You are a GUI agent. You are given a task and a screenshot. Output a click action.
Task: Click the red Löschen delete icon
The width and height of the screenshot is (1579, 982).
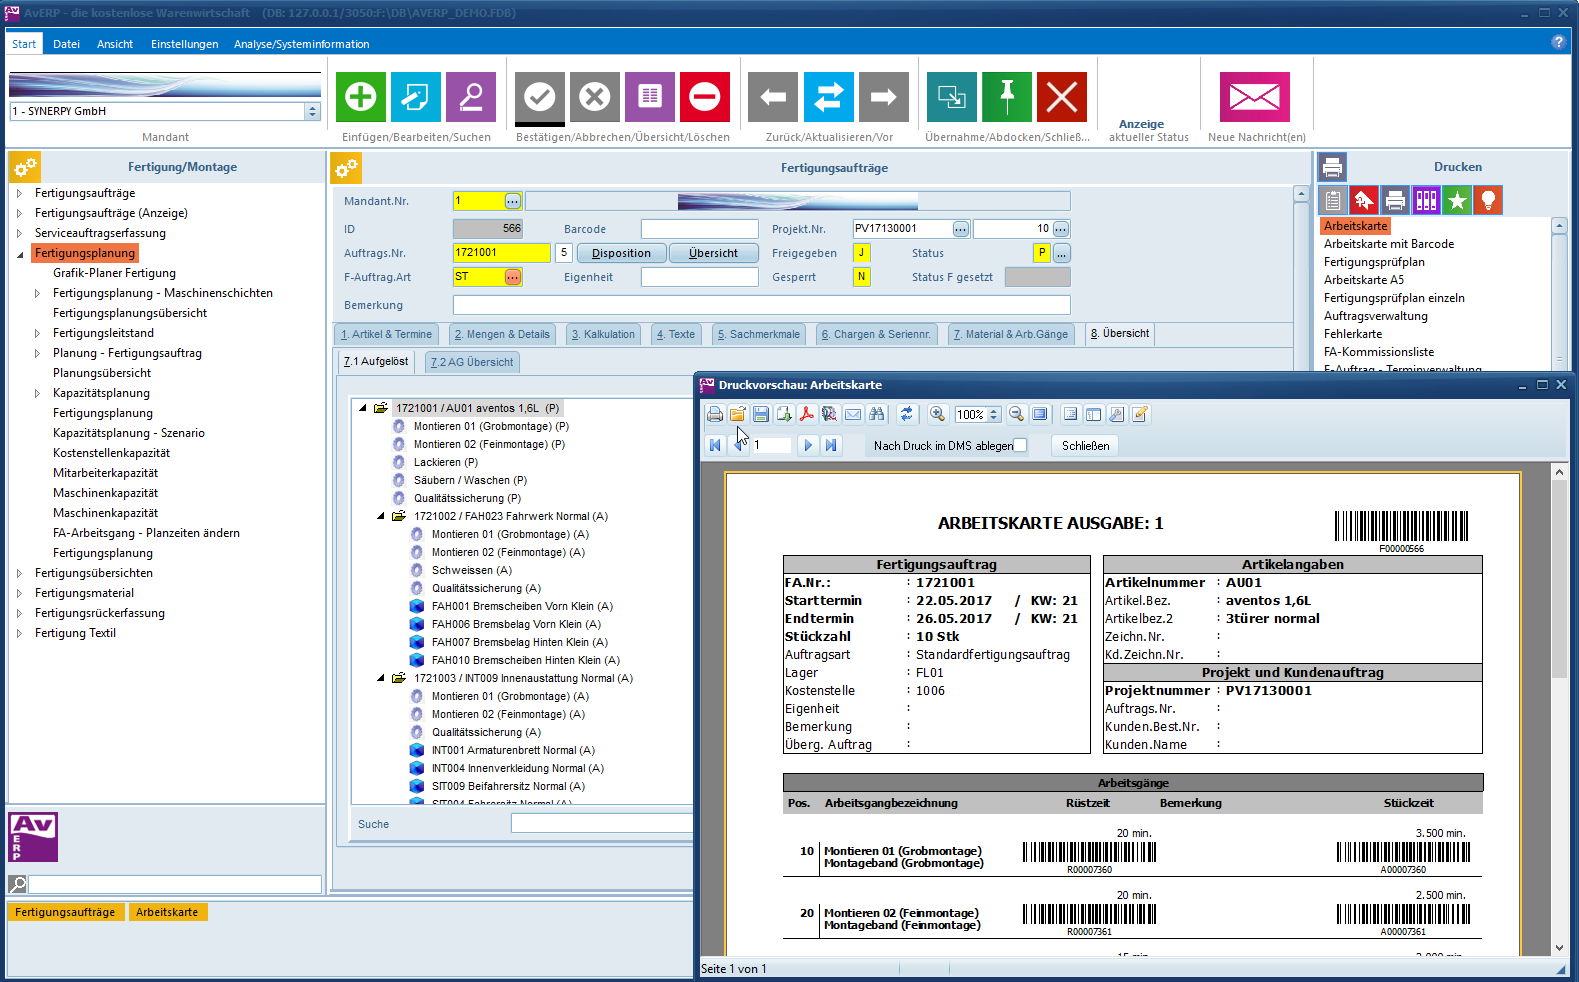[x=704, y=97]
